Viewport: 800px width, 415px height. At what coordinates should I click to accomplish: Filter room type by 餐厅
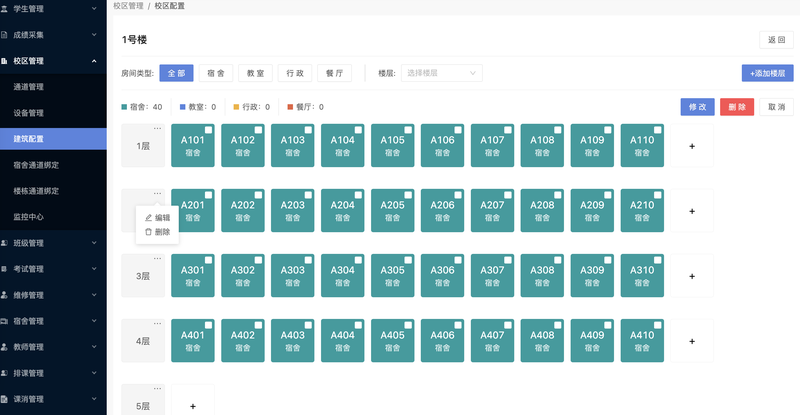pos(334,73)
